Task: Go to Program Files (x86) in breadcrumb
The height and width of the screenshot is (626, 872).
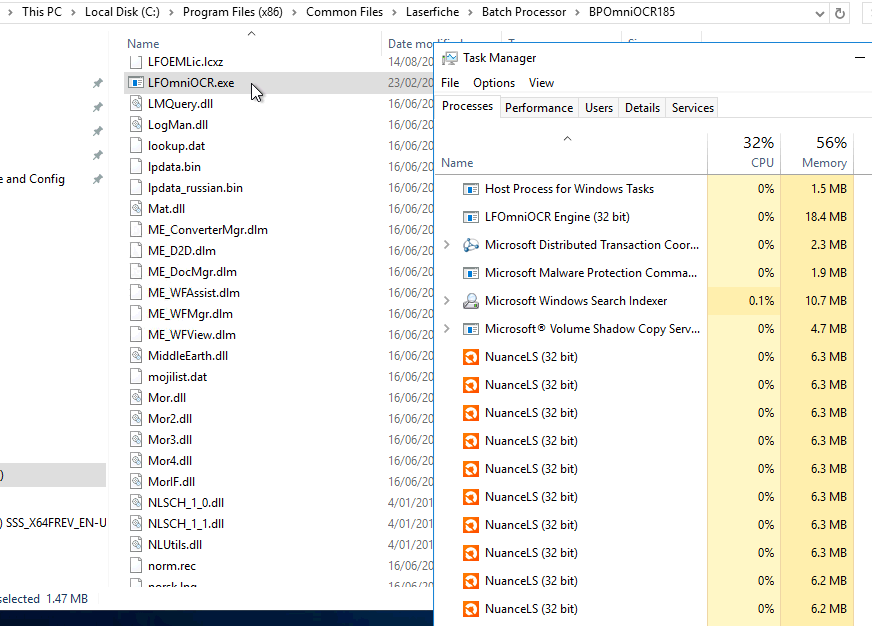Action: 232,12
